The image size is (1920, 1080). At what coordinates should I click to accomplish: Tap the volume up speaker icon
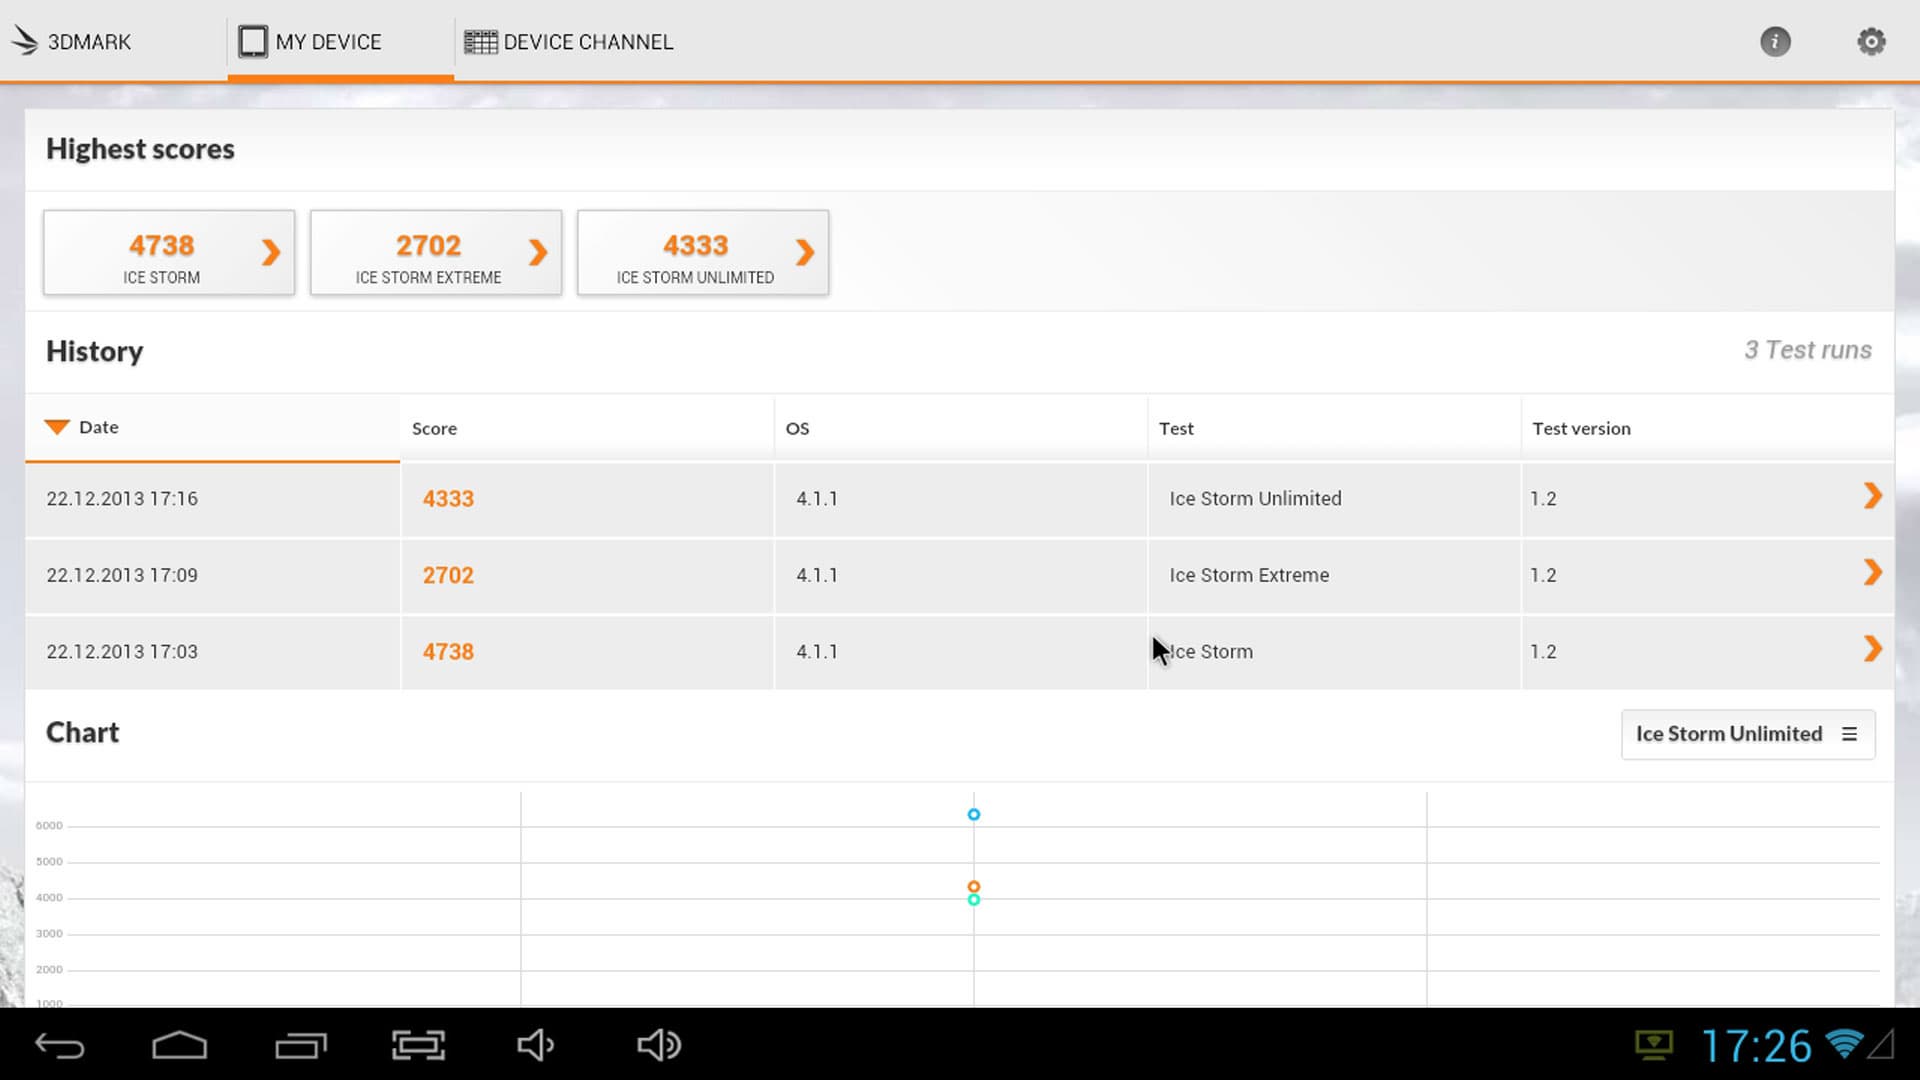click(659, 1045)
